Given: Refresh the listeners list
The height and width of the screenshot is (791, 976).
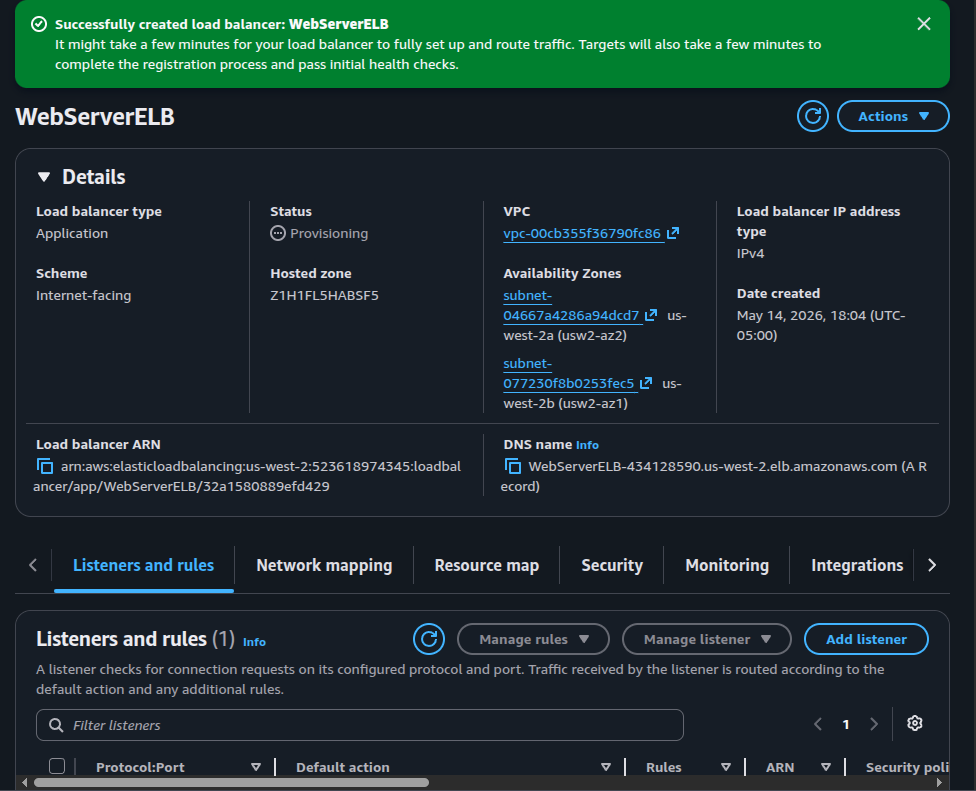Looking at the screenshot, I should [429, 639].
